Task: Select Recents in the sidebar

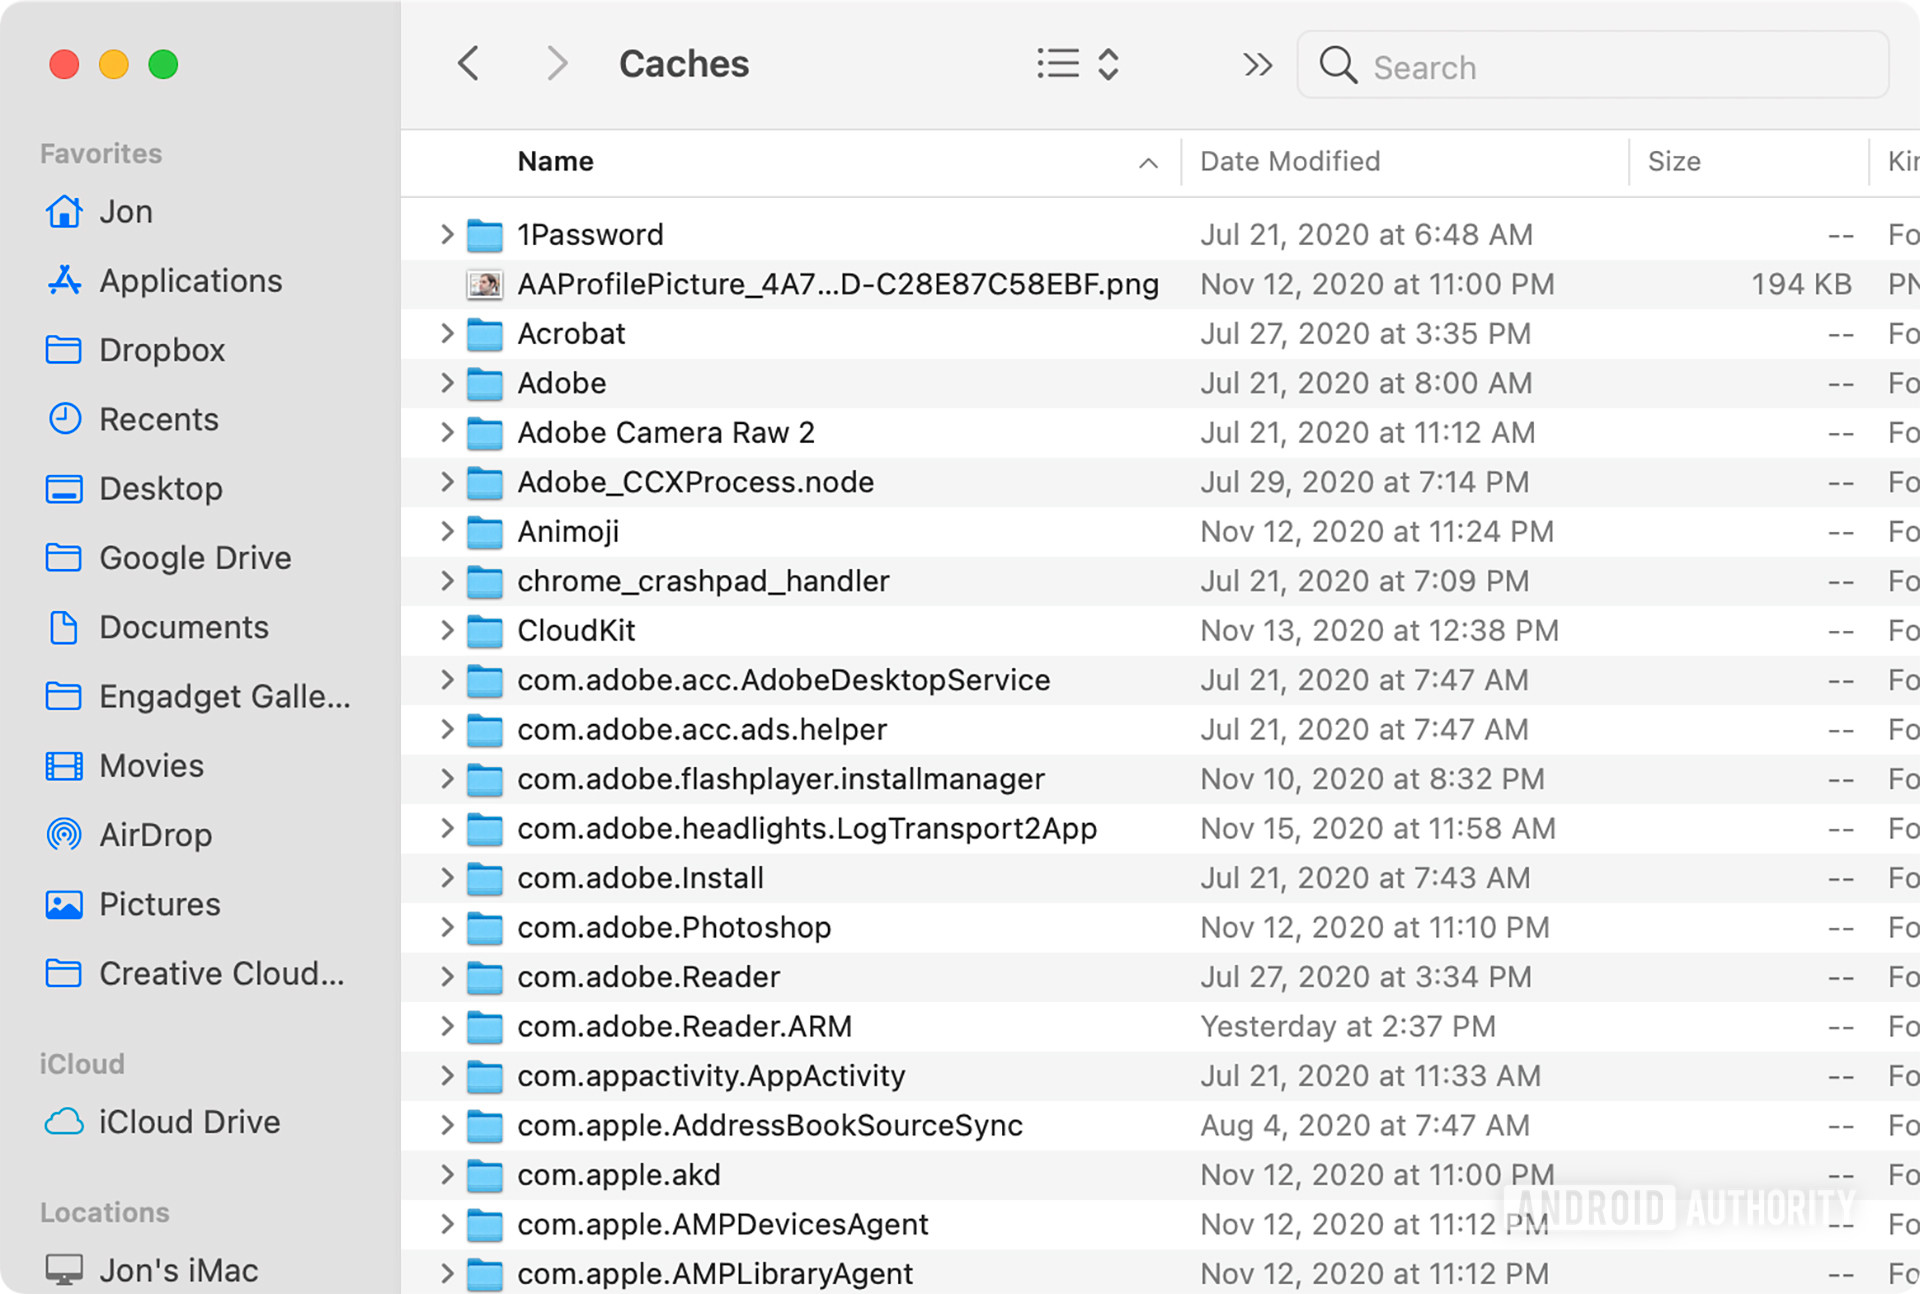Action: (x=158, y=419)
